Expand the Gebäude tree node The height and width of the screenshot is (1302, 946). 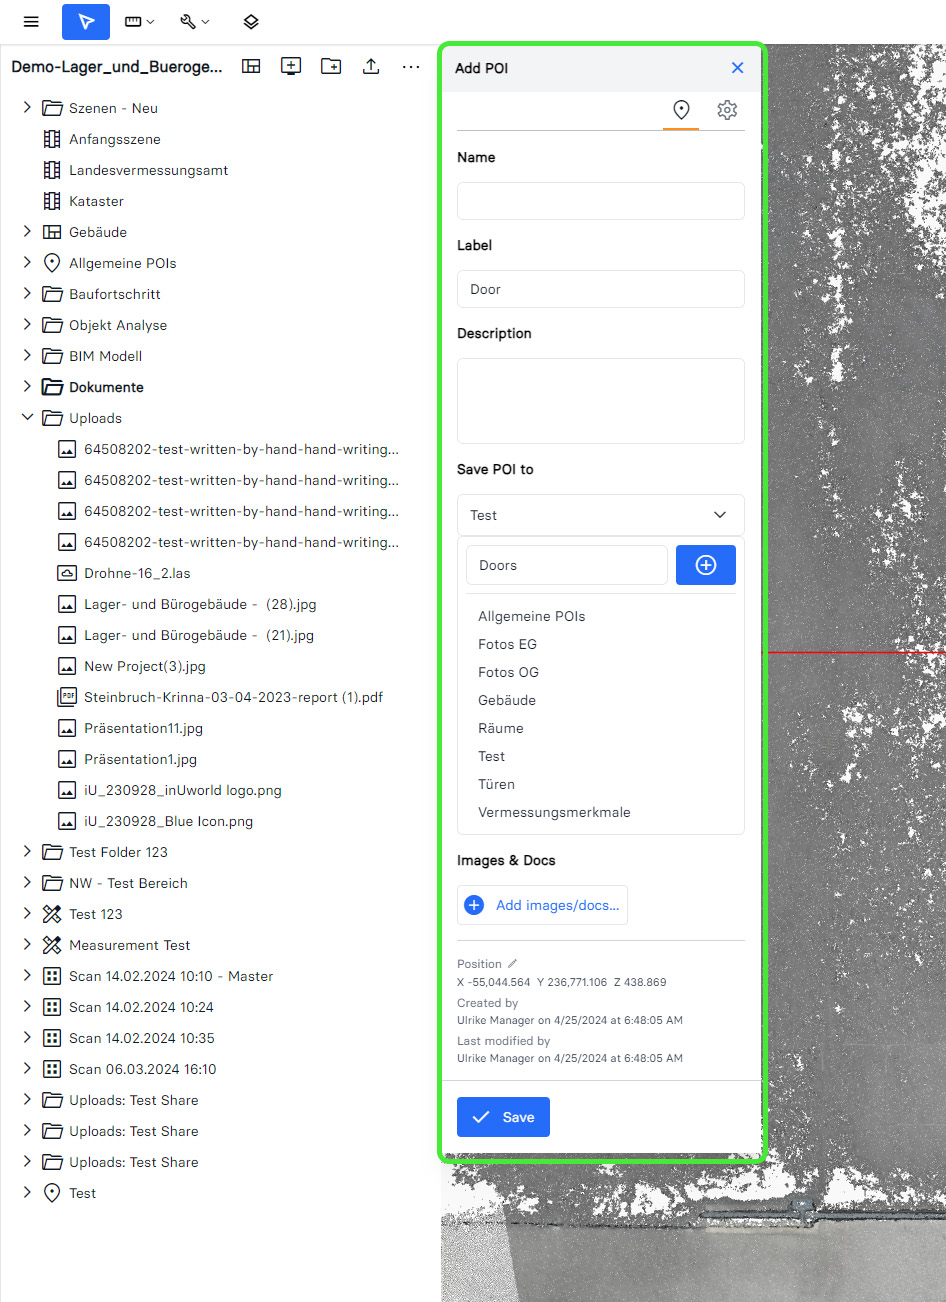27,232
